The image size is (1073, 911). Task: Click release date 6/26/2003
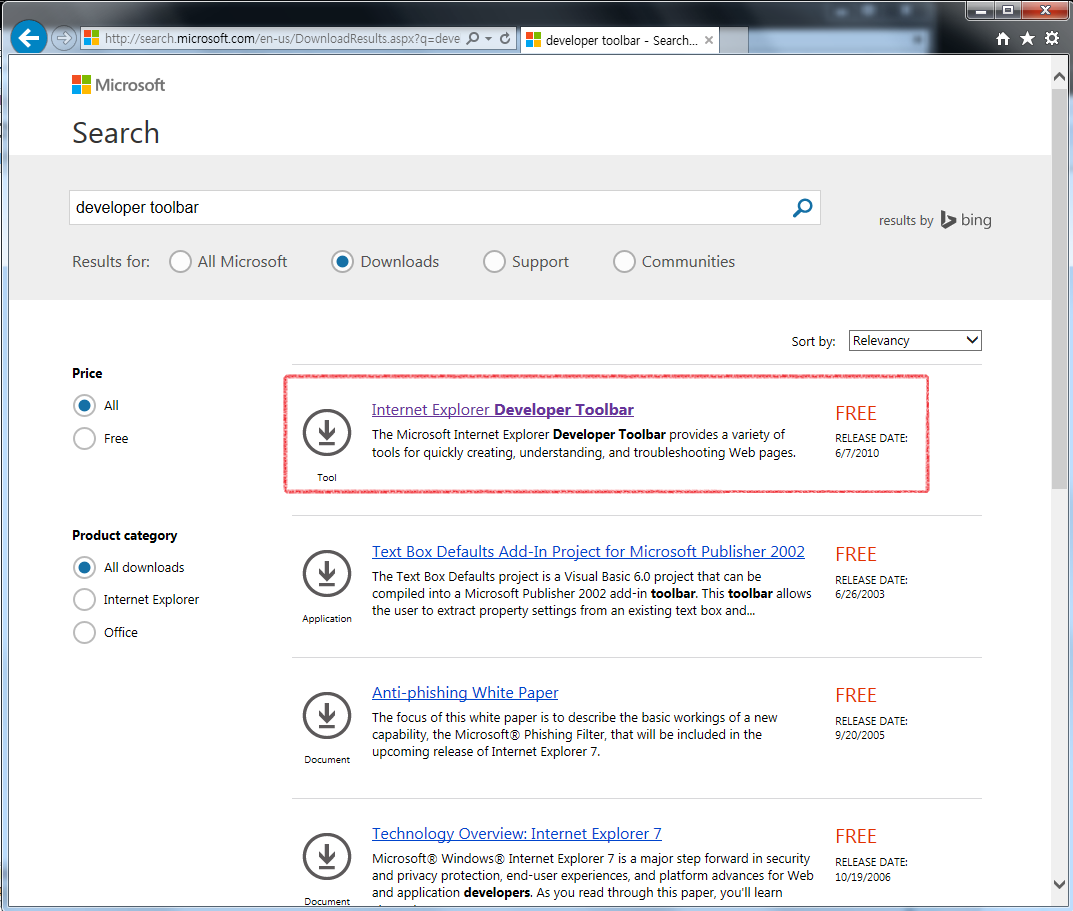(859, 594)
